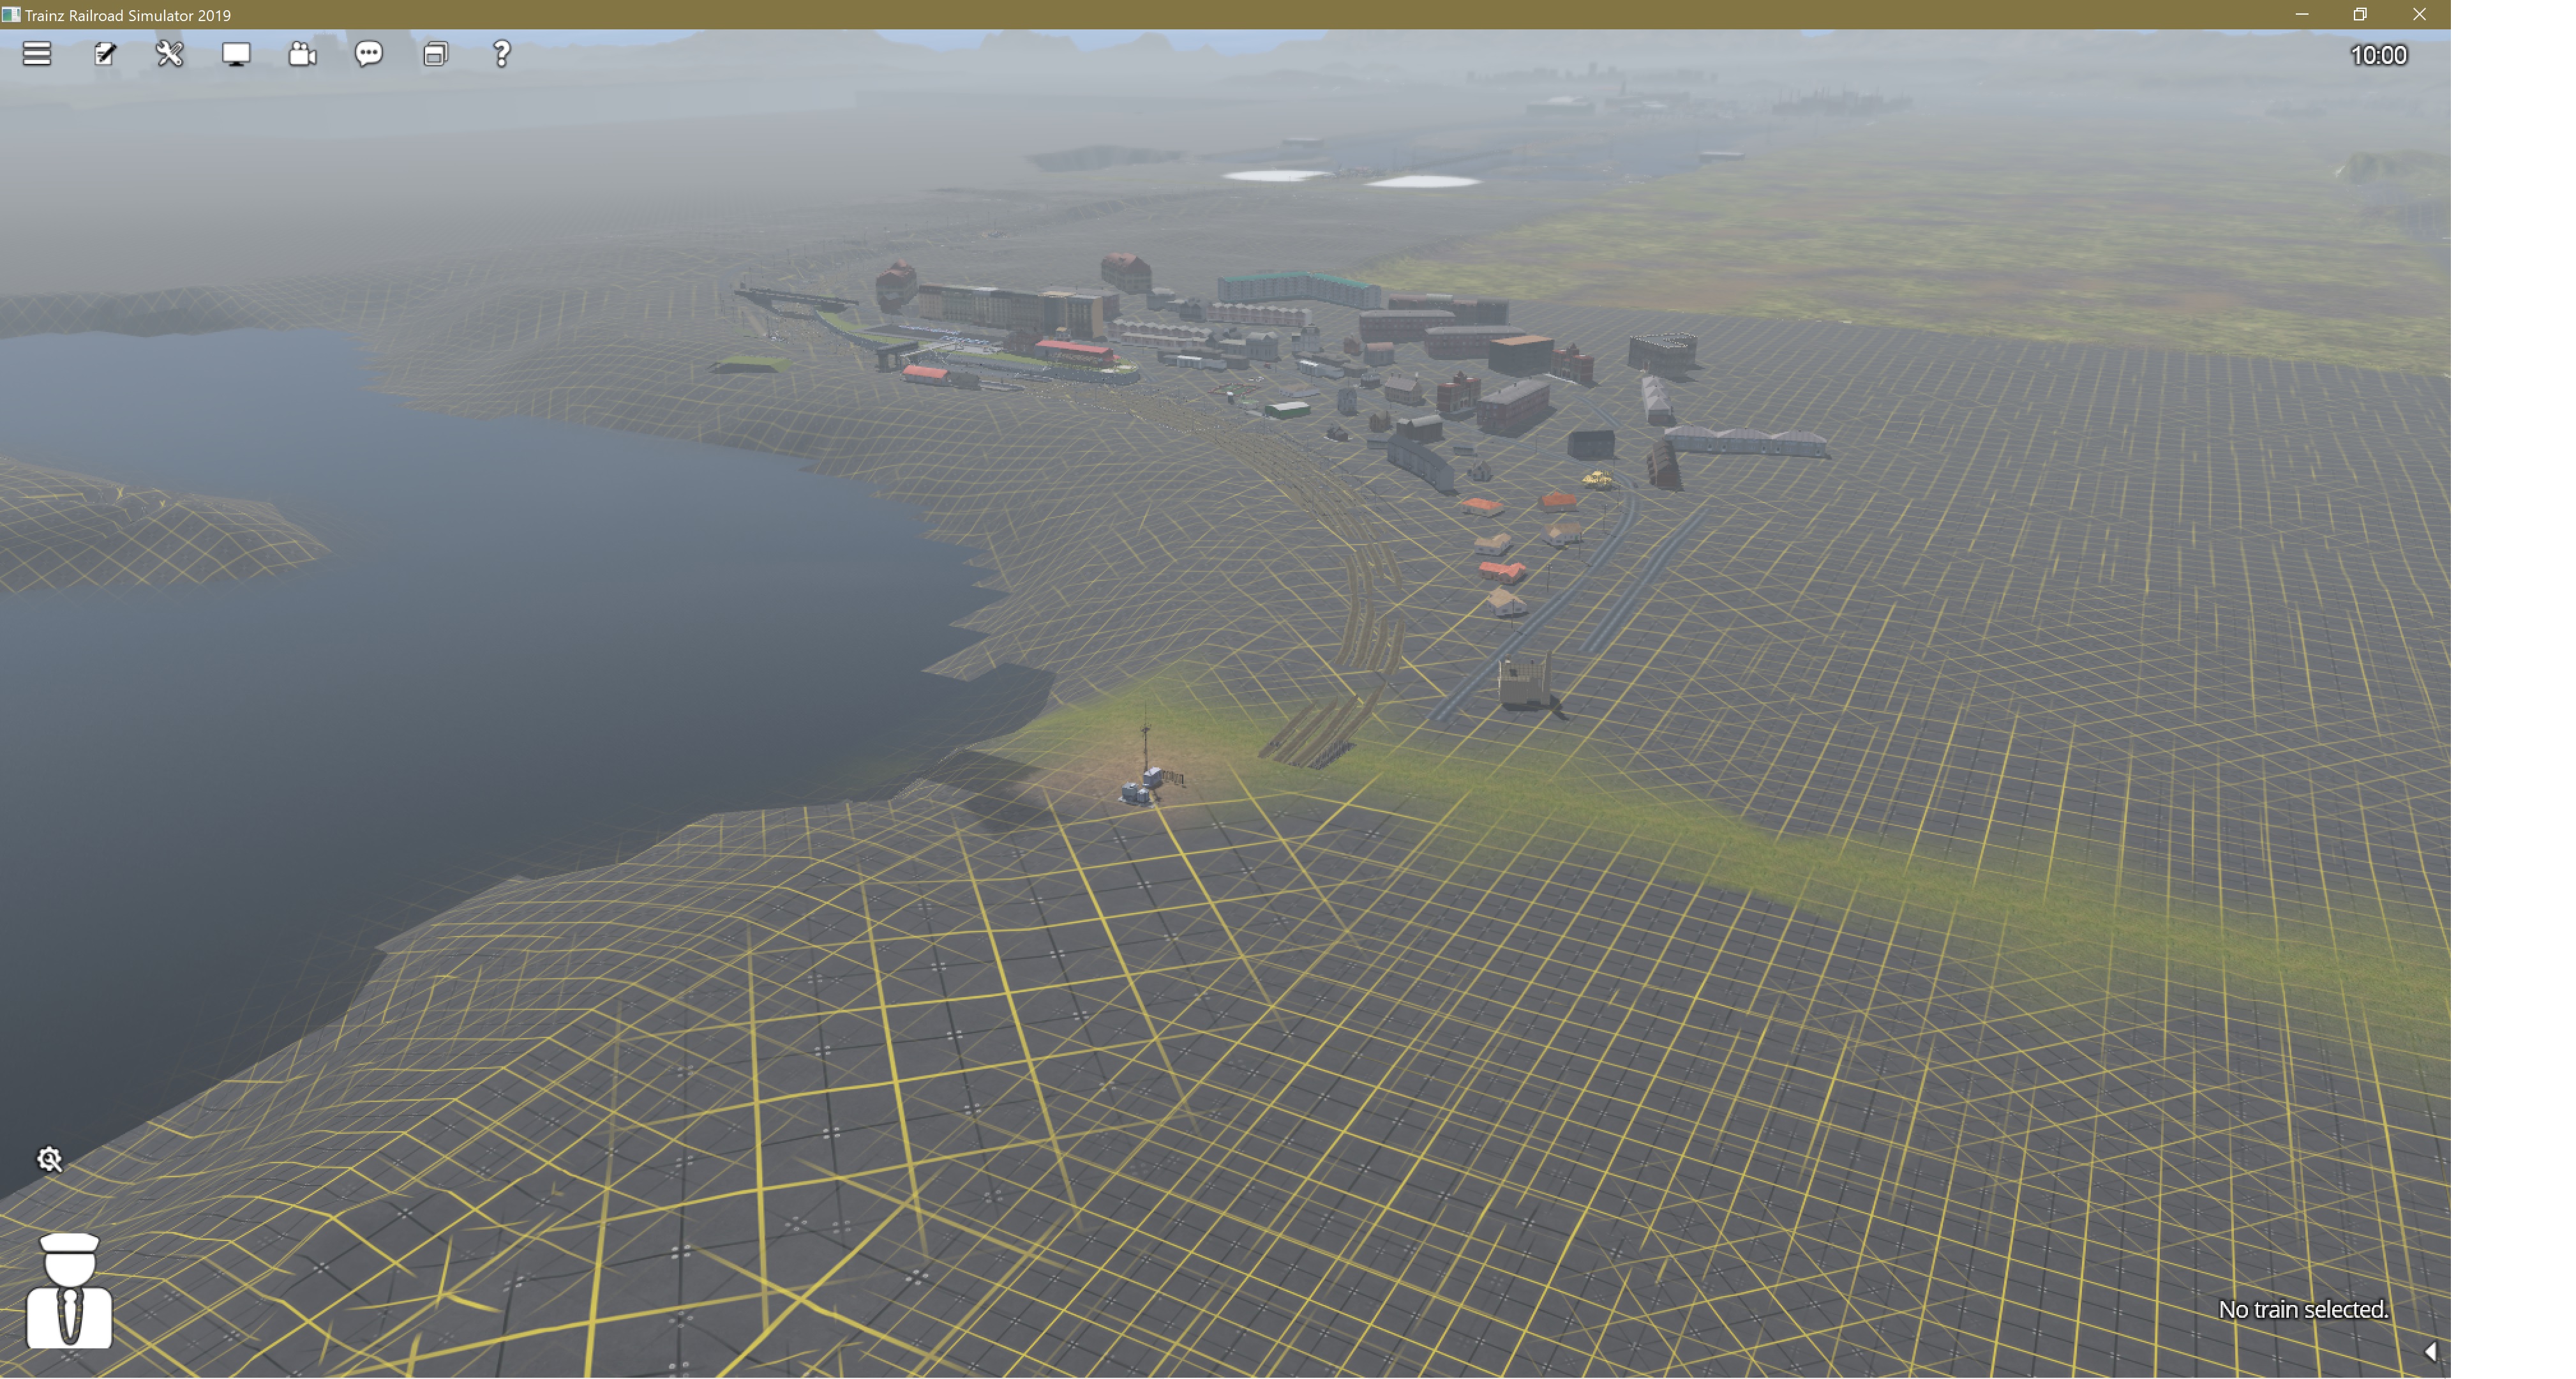Open the edit session pencil icon
The width and height of the screenshot is (2576, 1379).
point(104,54)
